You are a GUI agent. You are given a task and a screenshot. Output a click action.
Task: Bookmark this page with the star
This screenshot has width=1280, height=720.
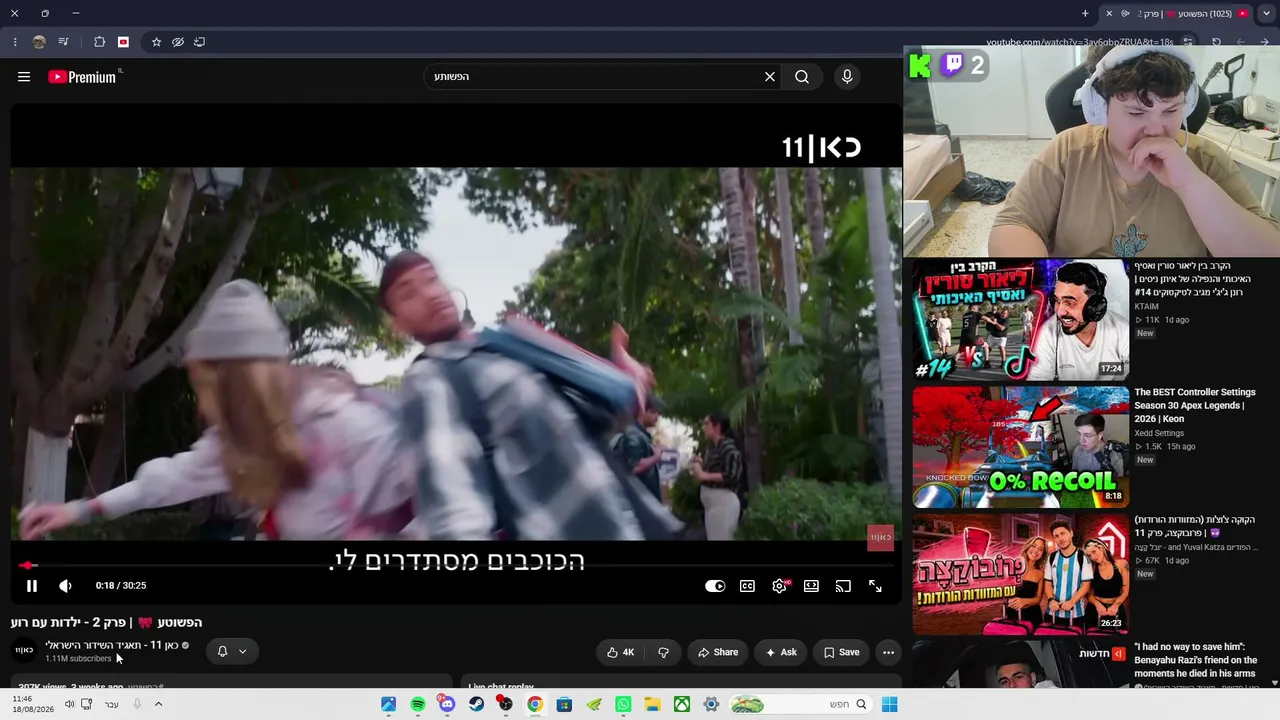point(156,42)
